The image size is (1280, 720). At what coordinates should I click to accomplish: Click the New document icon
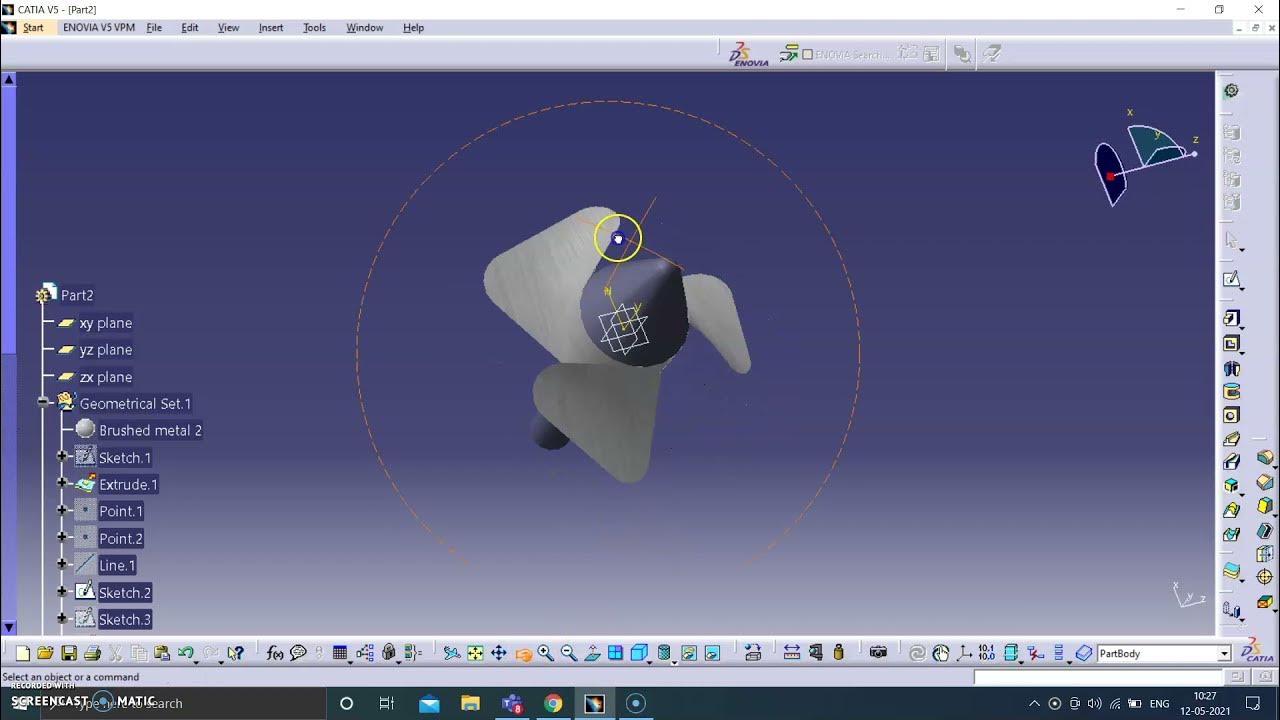[x=22, y=653]
